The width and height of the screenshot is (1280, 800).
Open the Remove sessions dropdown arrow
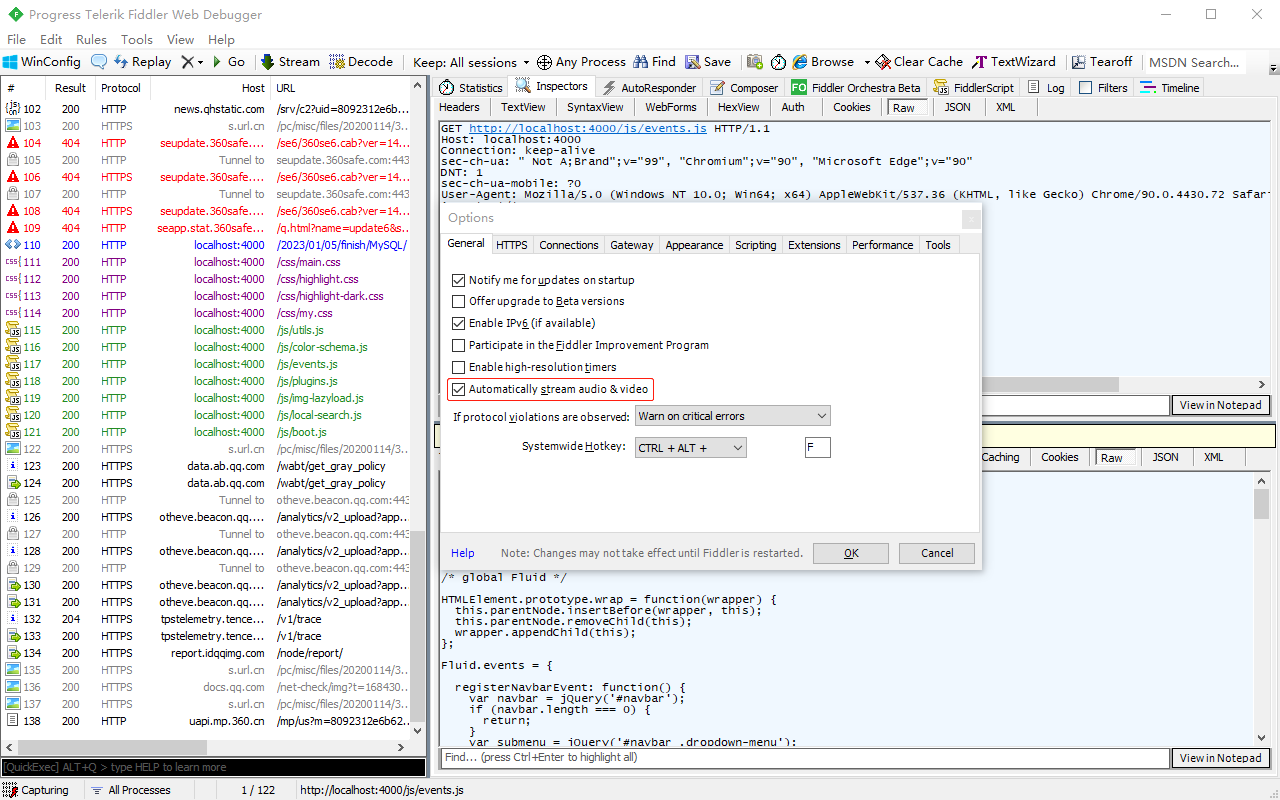click(x=201, y=62)
